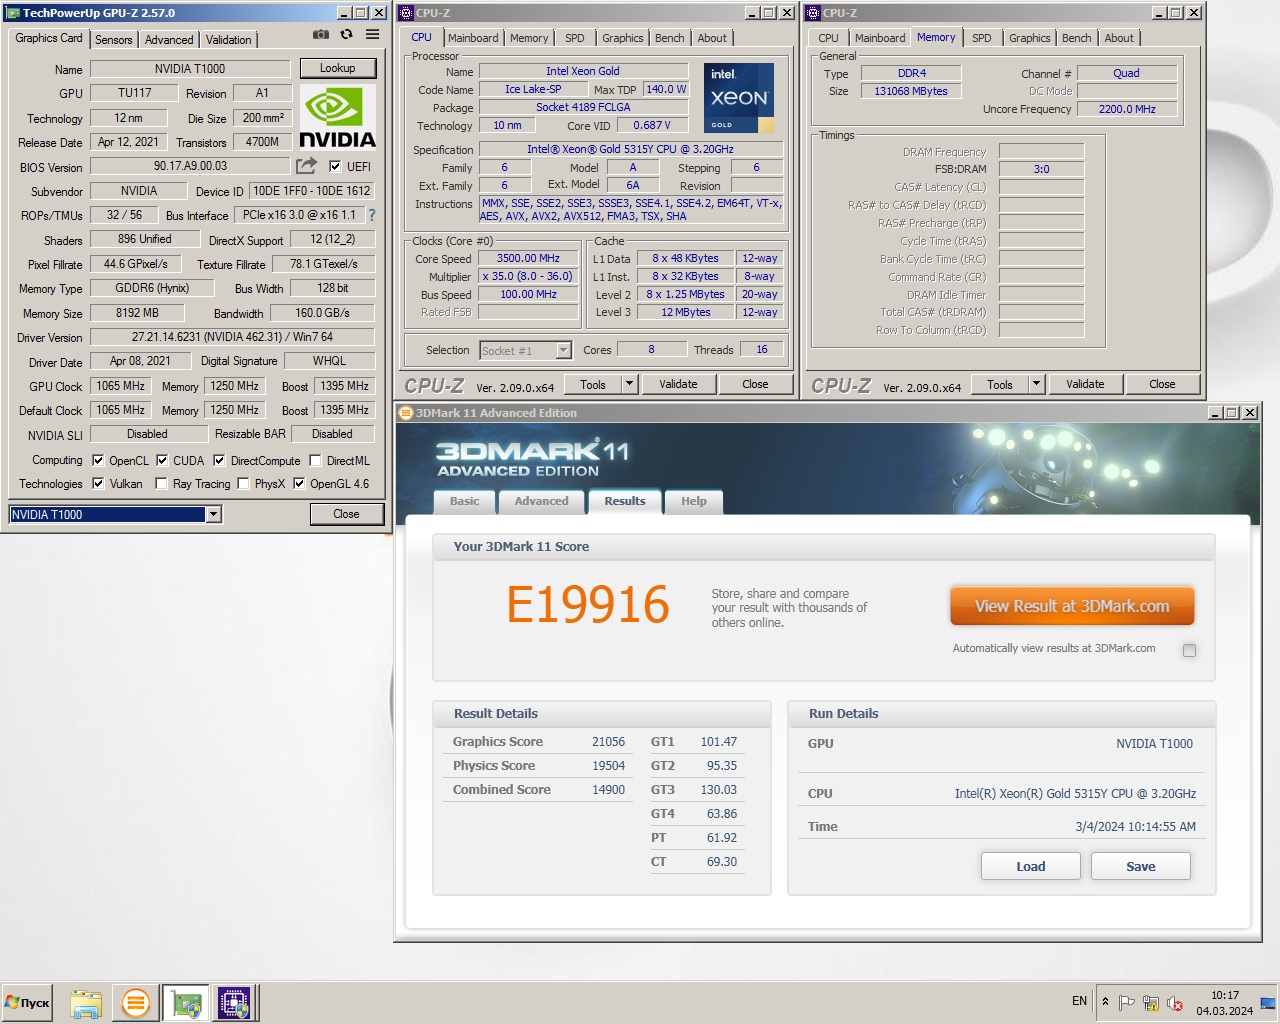This screenshot has width=1280, height=1024.
Task: Click right CPU-Z window title icon
Action: [813, 13]
